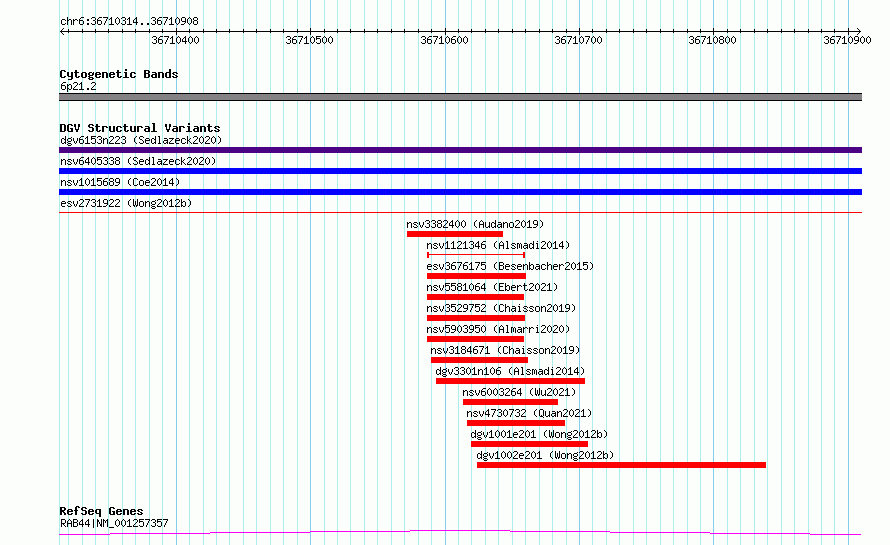Click ruler position 36710400
890x545 pixels.
[x=175, y=40]
